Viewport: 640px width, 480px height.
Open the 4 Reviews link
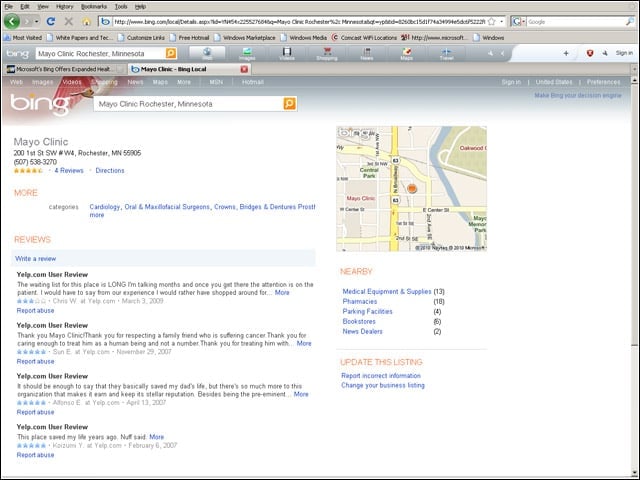(x=69, y=171)
